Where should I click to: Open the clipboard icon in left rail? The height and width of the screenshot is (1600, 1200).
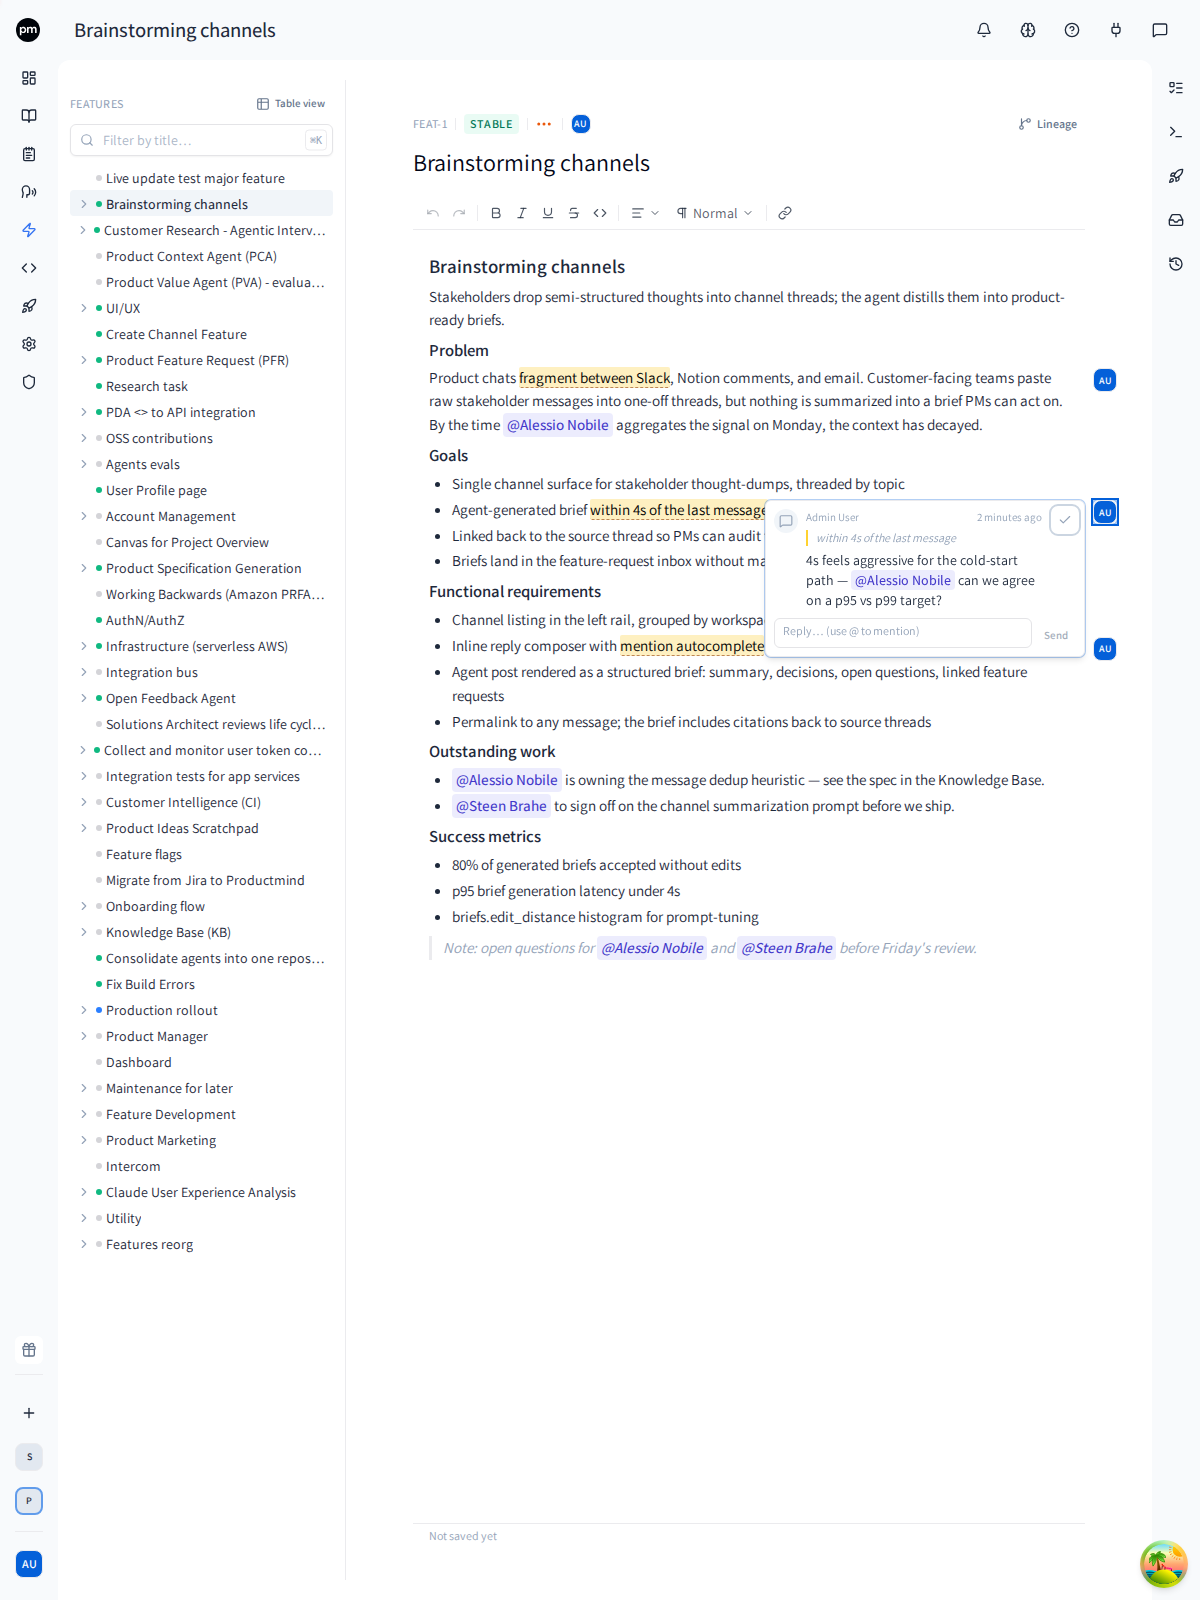tap(29, 154)
